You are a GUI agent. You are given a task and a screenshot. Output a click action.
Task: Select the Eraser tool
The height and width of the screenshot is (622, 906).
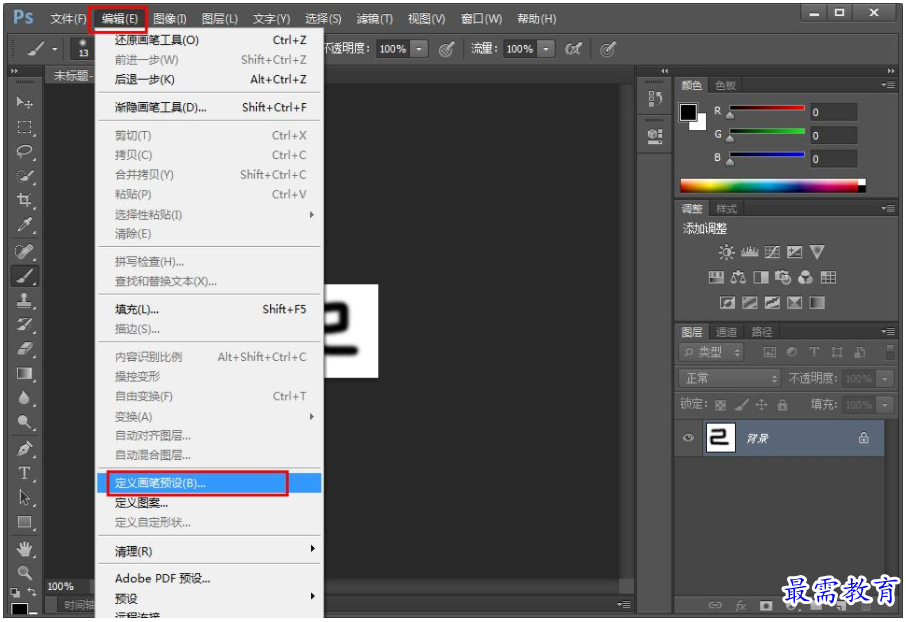point(24,349)
